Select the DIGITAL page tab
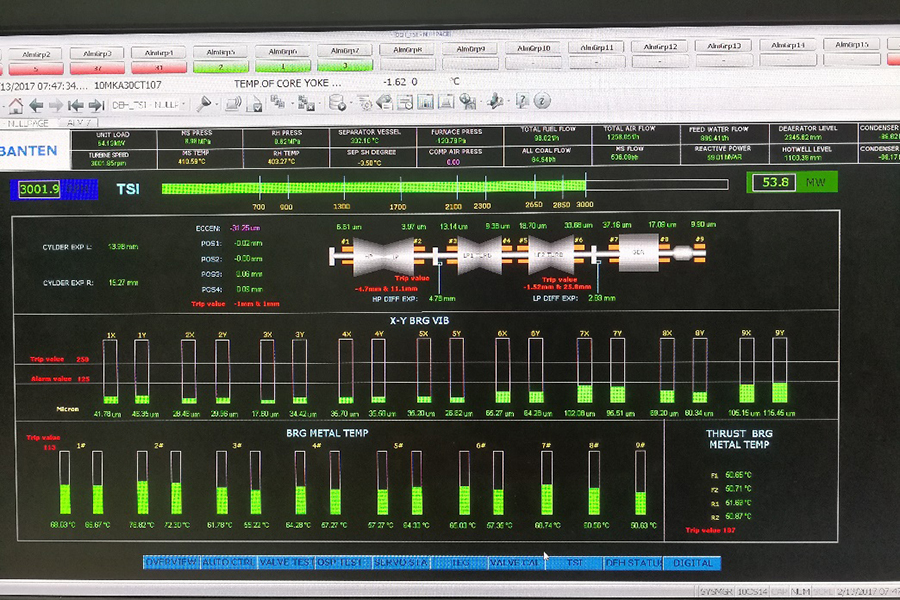 (x=692, y=563)
